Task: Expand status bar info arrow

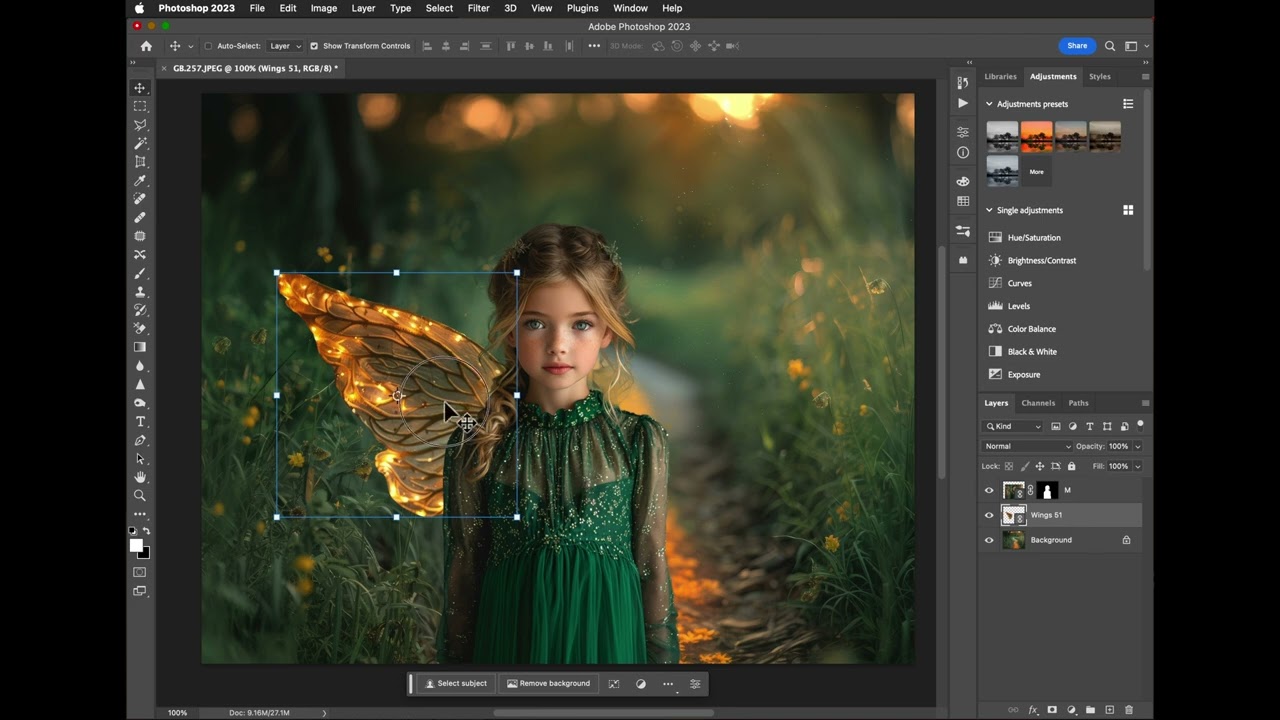Action: click(x=324, y=713)
